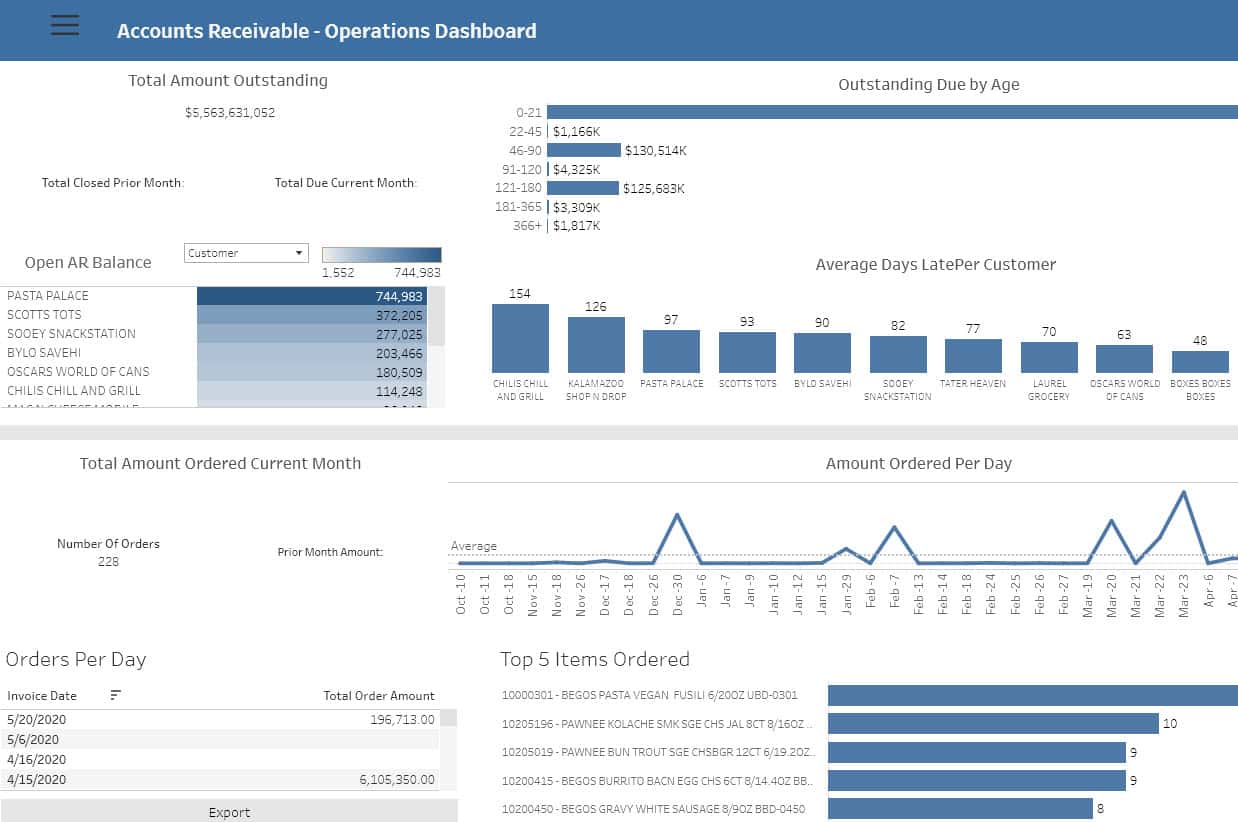Click the 372,205 balance cell
This screenshot has width=1238, height=822.
point(312,315)
